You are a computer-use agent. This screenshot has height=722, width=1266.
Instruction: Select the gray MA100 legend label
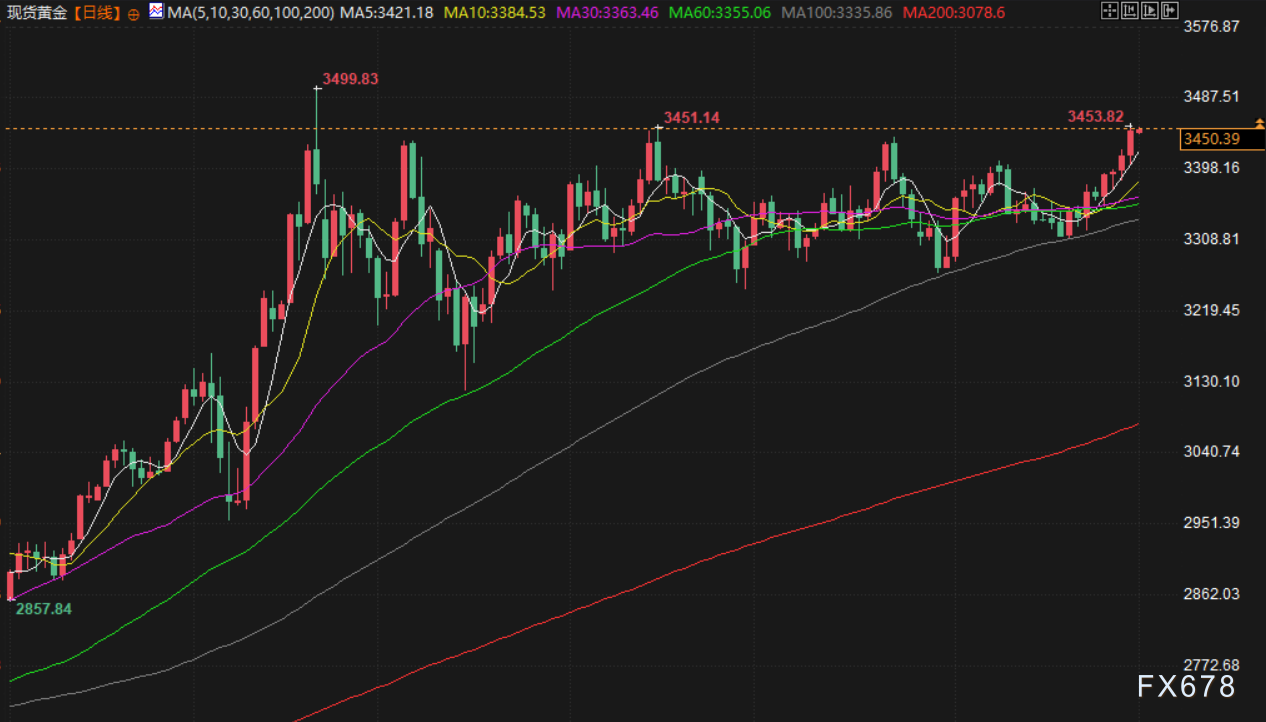837,12
